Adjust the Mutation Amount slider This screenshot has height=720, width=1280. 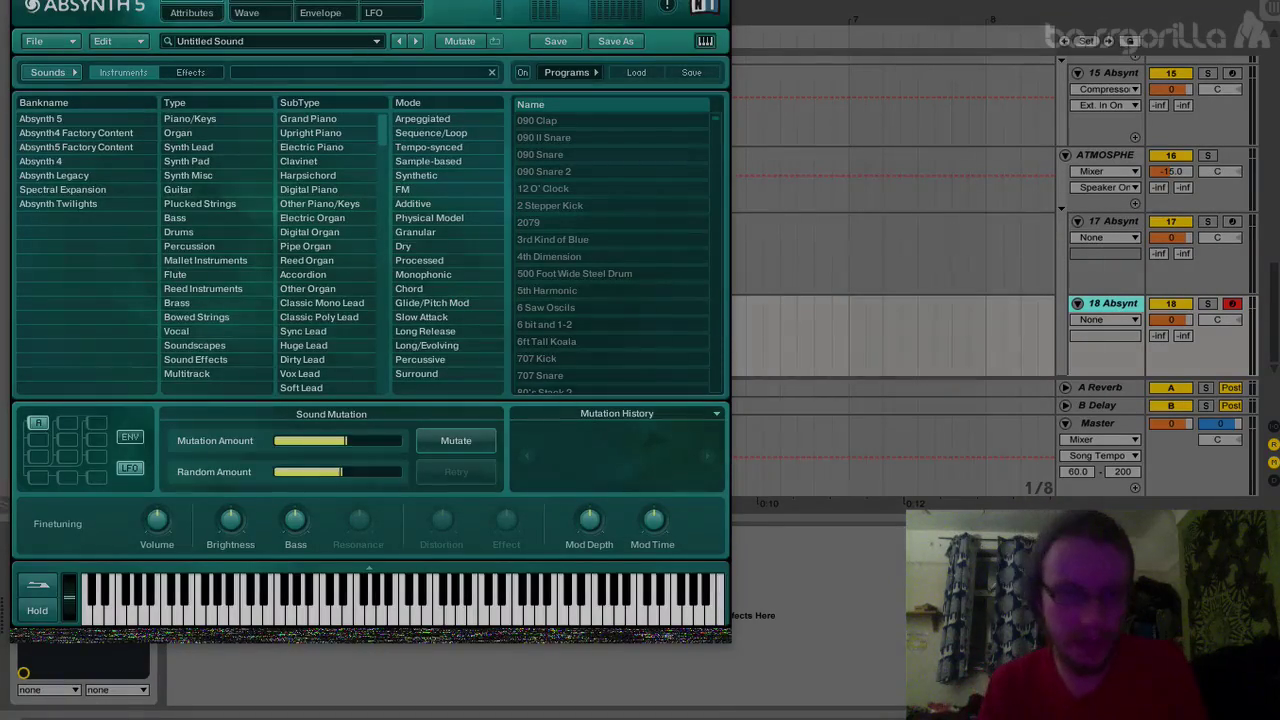click(x=338, y=441)
